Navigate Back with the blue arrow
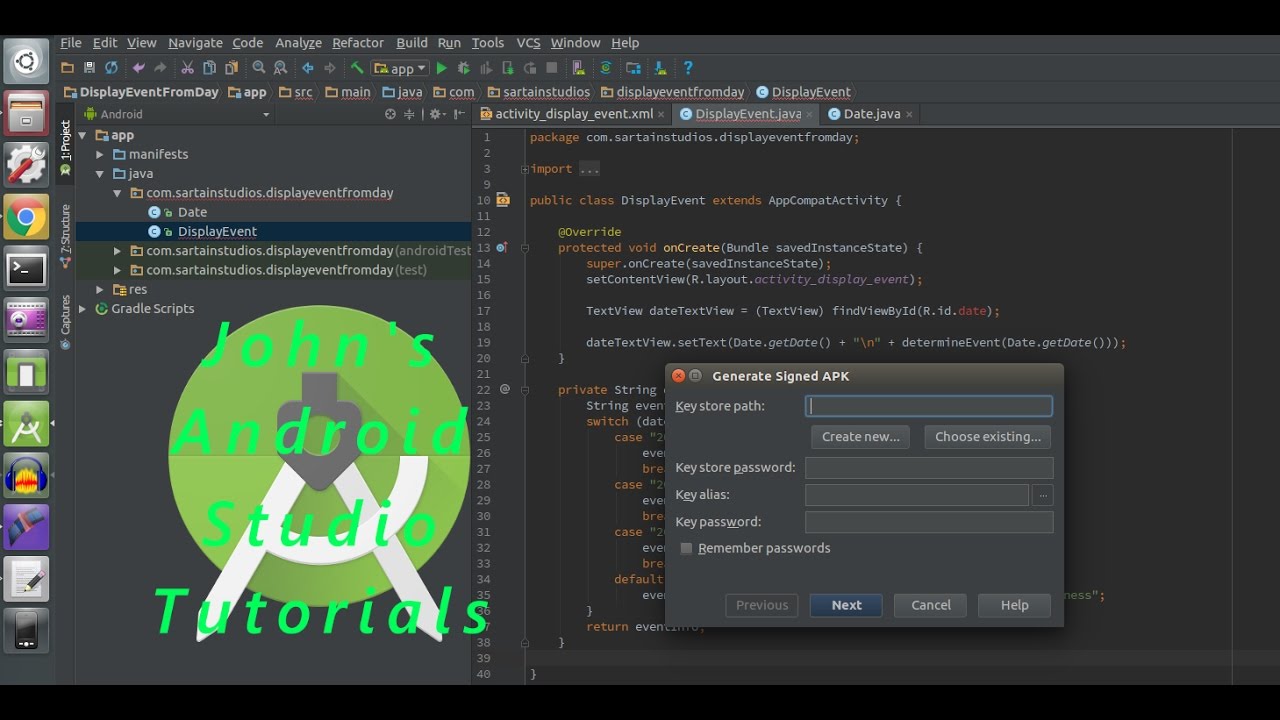 [307, 68]
